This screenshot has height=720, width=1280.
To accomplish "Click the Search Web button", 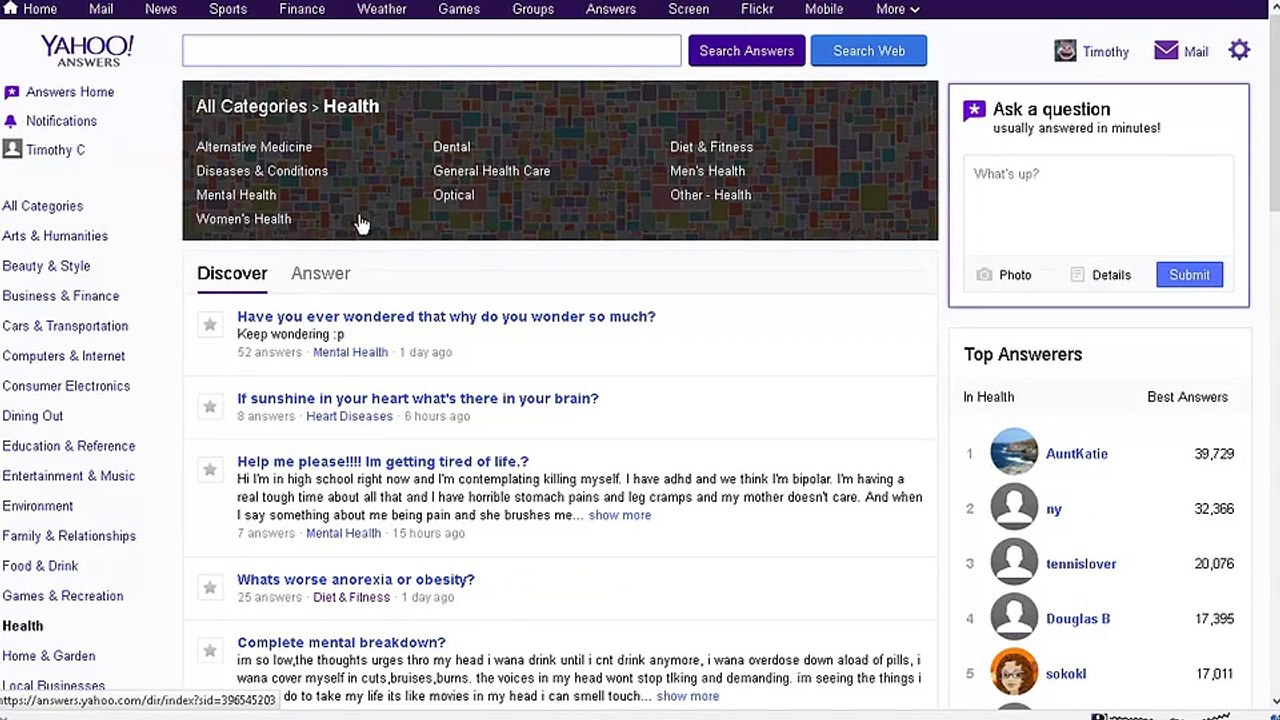I will click(x=869, y=51).
